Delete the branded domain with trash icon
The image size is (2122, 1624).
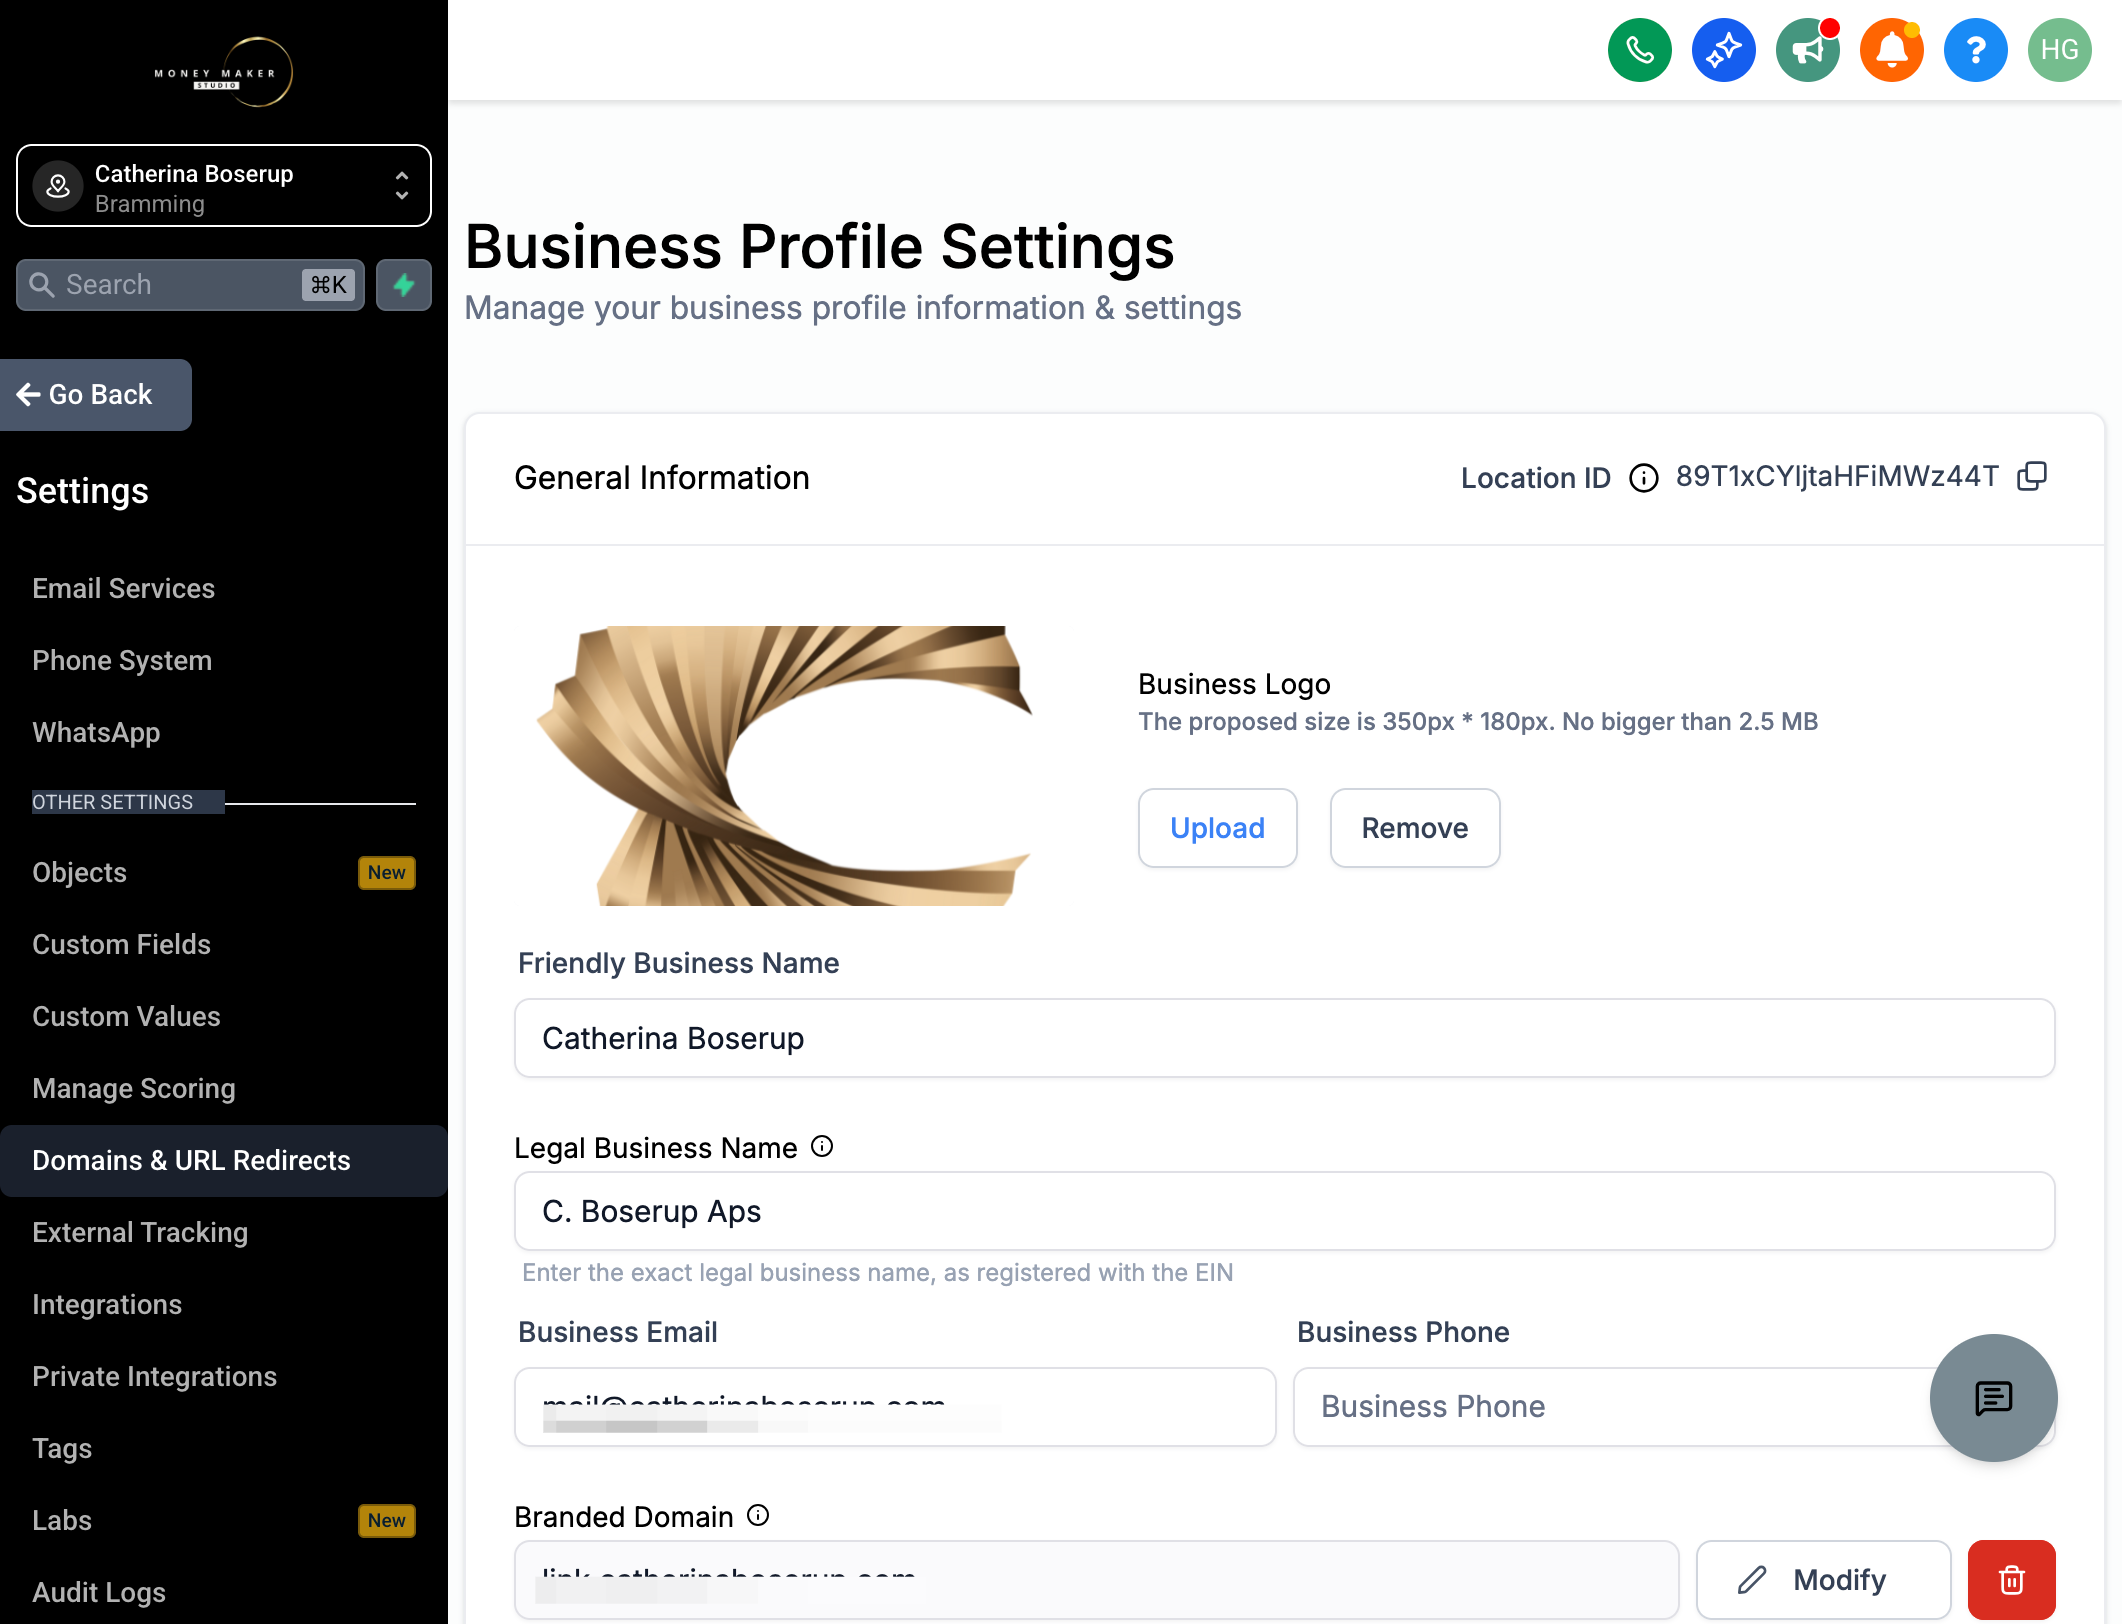pyautogui.click(x=2011, y=1580)
